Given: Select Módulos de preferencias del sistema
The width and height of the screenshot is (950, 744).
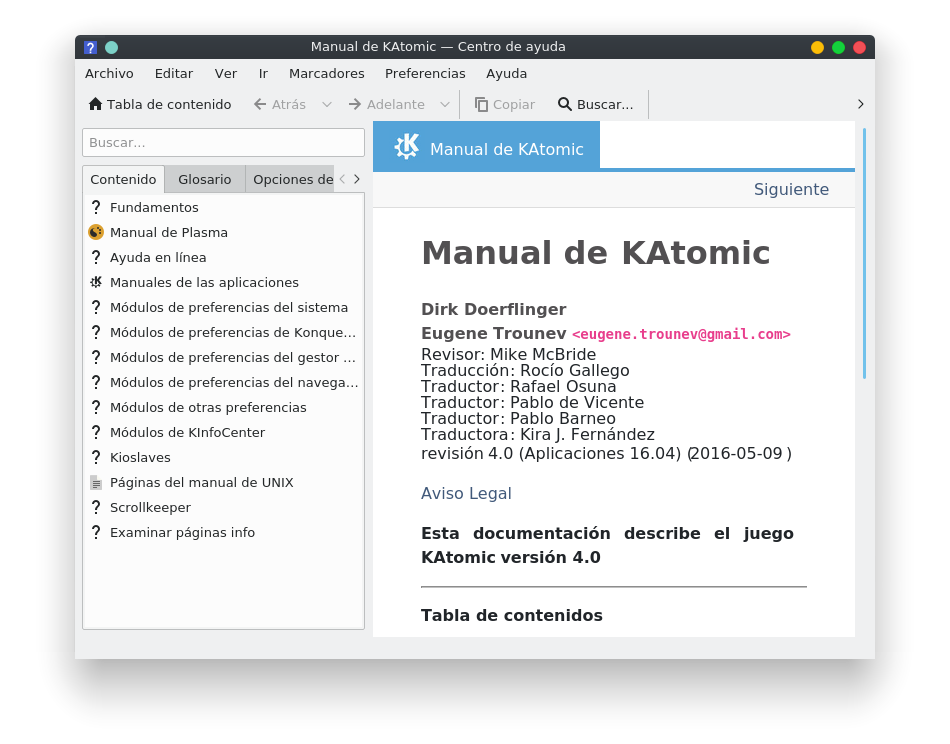Looking at the screenshot, I should [x=229, y=308].
